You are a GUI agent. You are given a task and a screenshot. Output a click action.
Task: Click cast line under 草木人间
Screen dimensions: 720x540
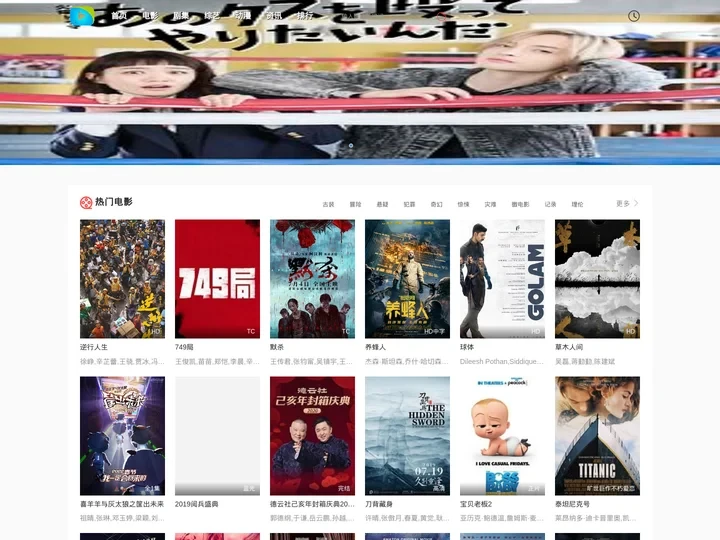585,361
